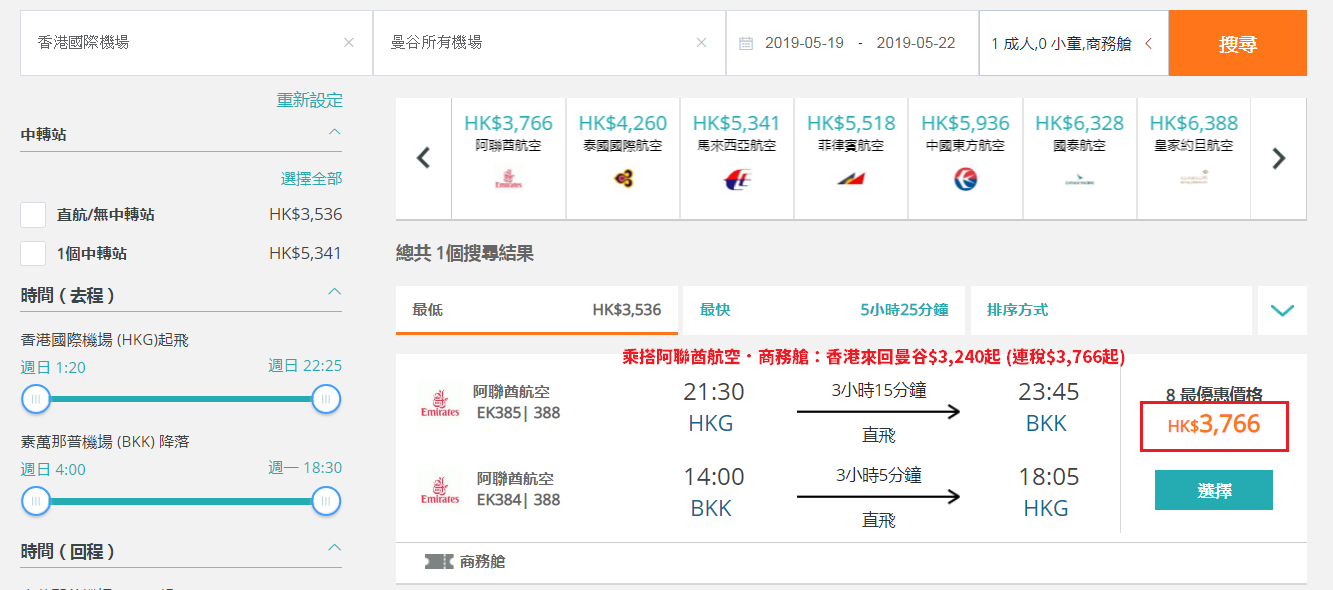This screenshot has height=590, width=1333.
Task: Click the 香港國際機場 origin input field
Action: (x=196, y=43)
